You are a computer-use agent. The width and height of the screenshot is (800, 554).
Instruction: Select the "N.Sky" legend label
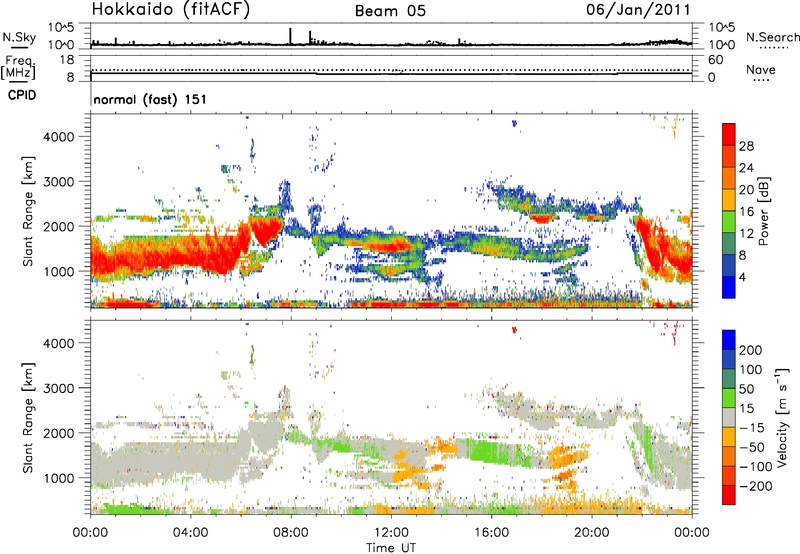[x=19, y=37]
